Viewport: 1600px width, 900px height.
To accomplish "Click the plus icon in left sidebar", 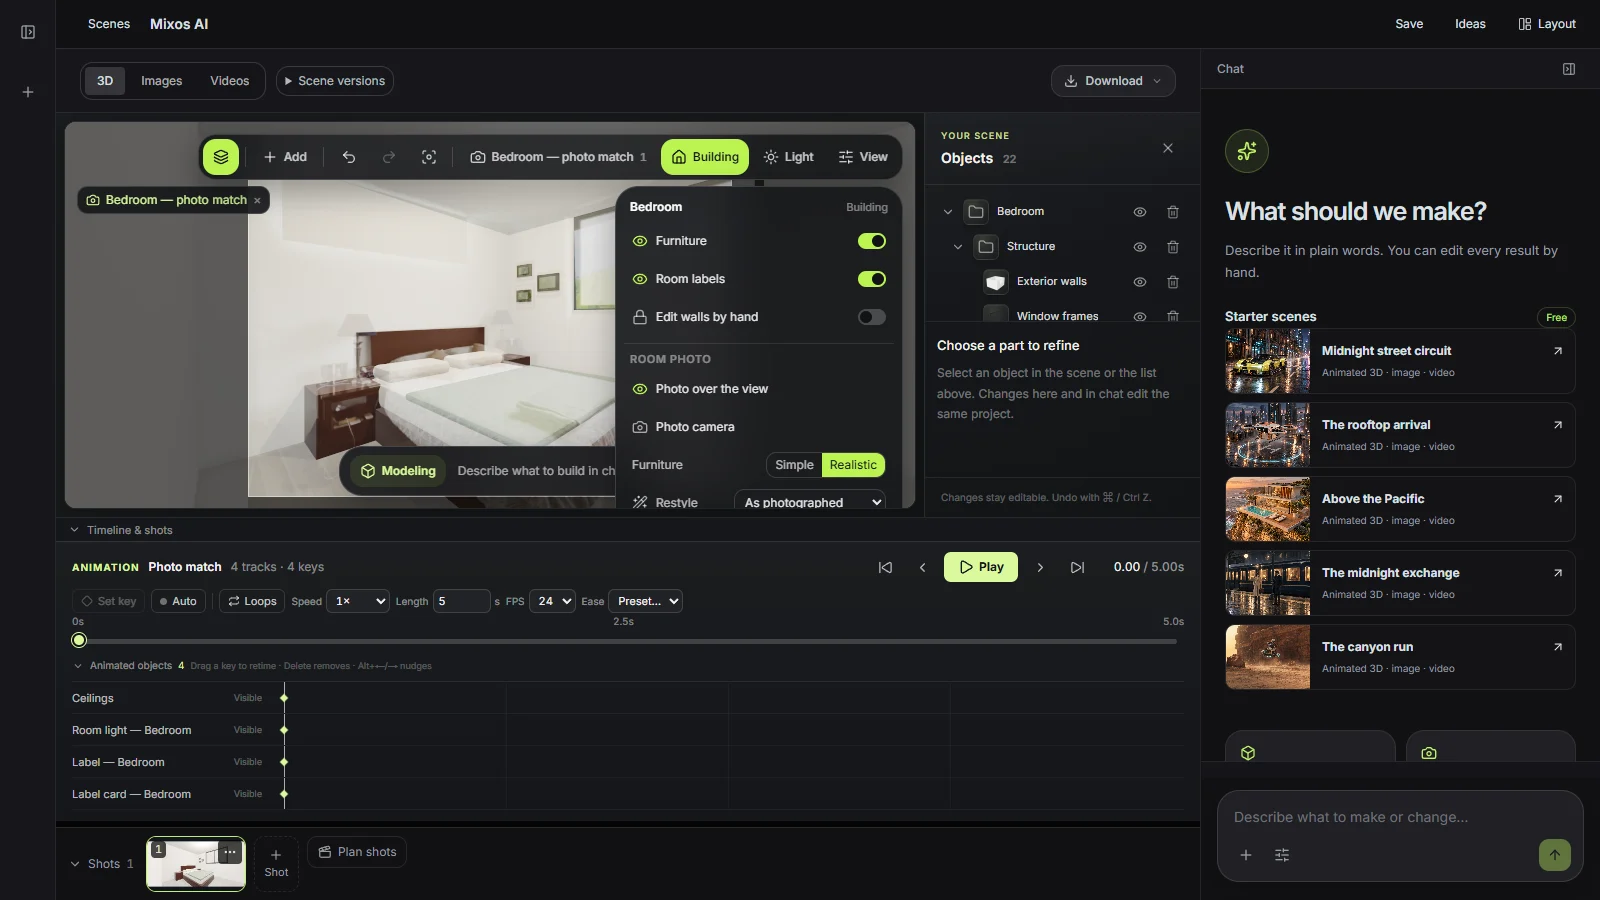I will tap(28, 92).
